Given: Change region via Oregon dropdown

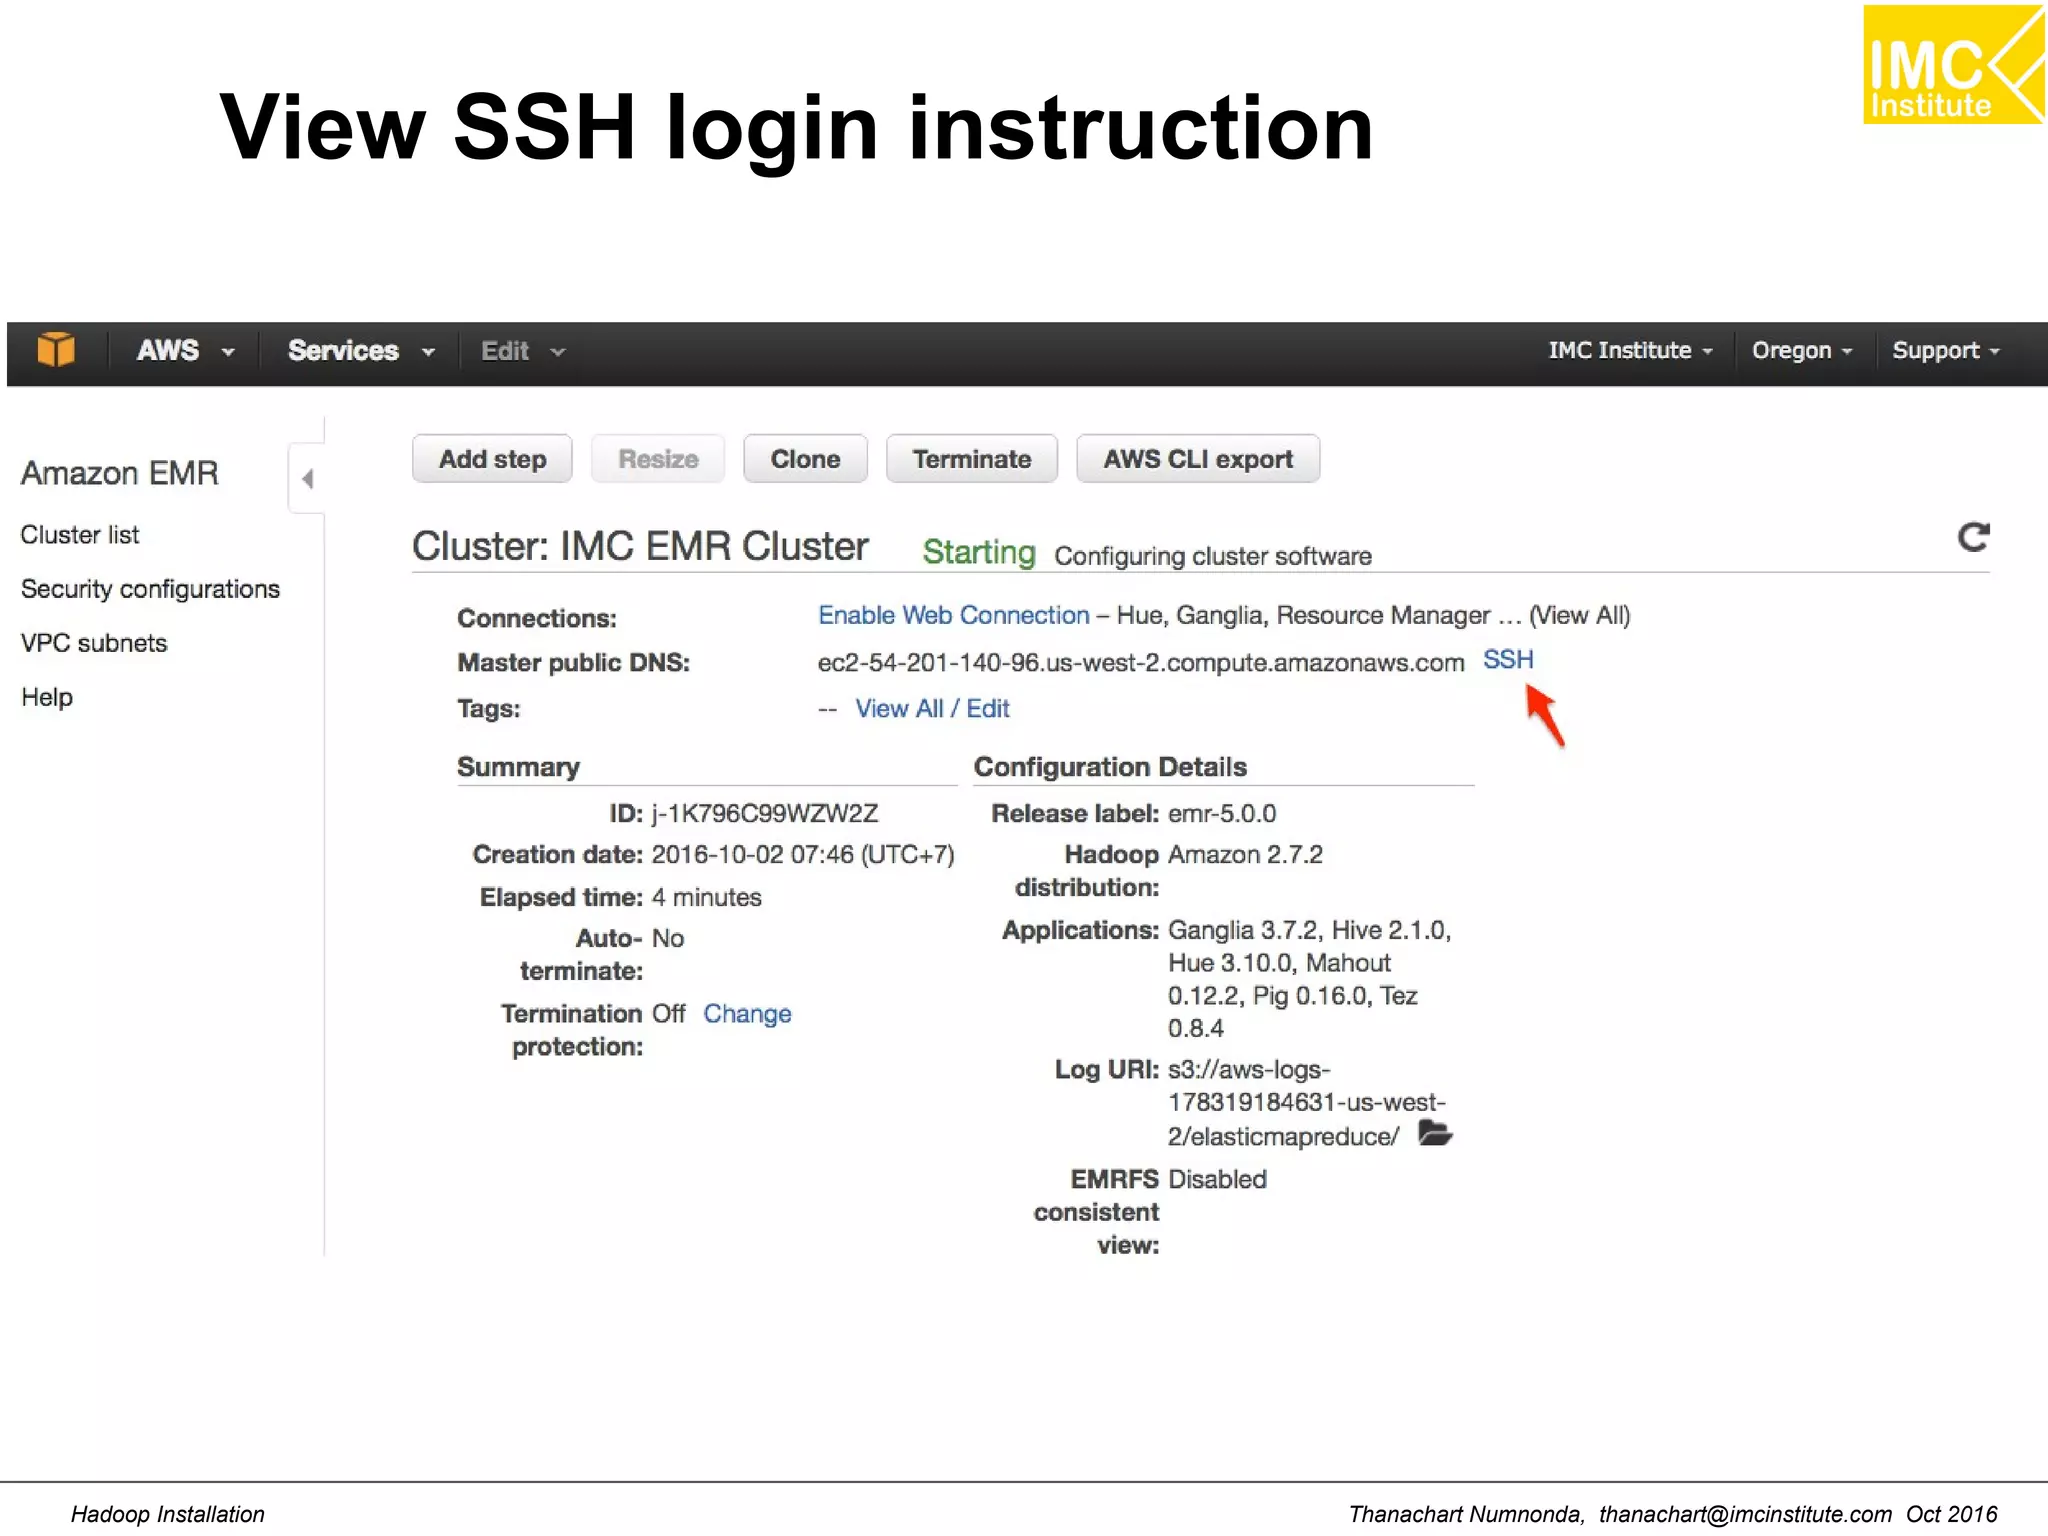Looking at the screenshot, I should tap(1802, 351).
